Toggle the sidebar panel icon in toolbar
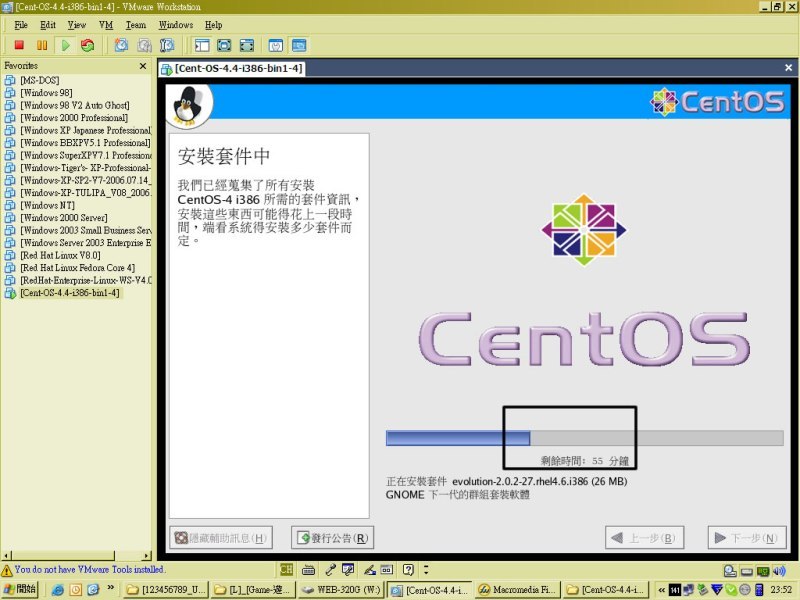The height and width of the screenshot is (600, 800). [x=202, y=45]
